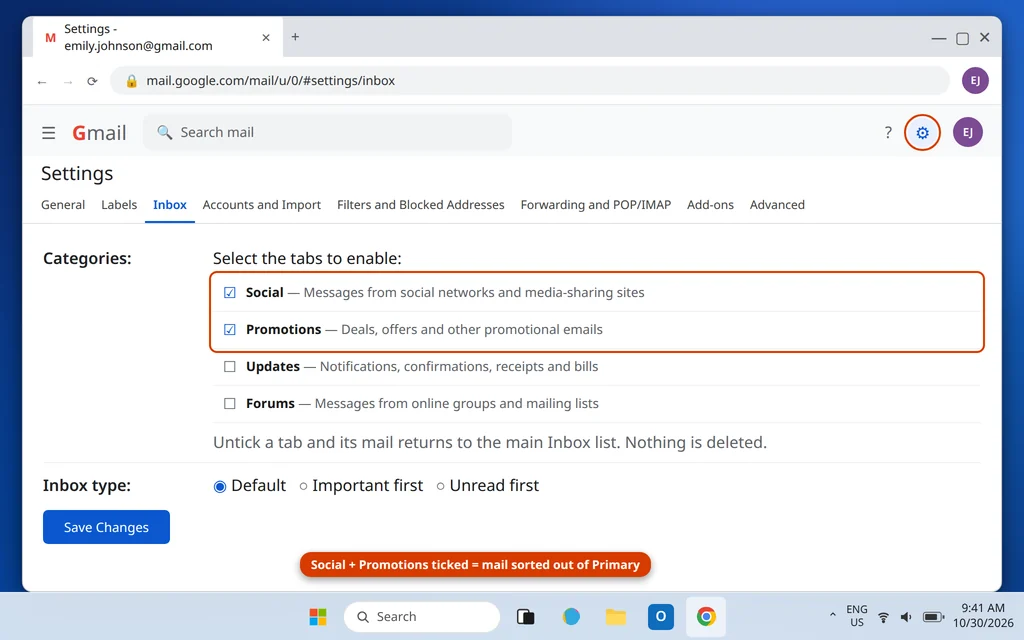Open File Explorer folder on taskbar

pyautogui.click(x=615, y=616)
